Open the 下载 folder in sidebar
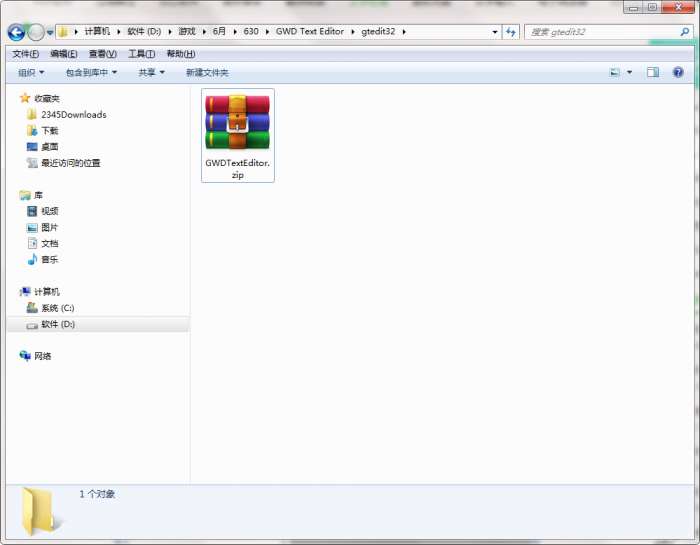700x545 pixels. pyautogui.click(x=49, y=130)
